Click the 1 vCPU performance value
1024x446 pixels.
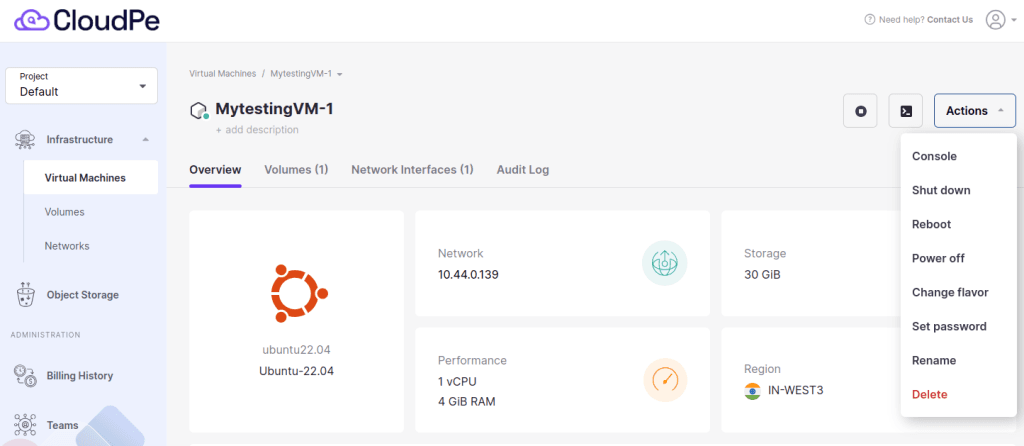click(457, 381)
